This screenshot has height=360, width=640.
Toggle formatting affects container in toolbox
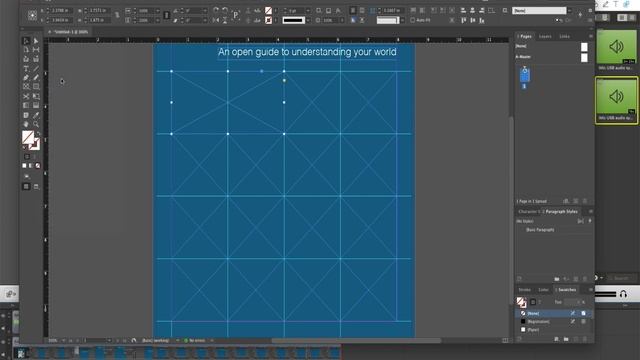coord(27,157)
